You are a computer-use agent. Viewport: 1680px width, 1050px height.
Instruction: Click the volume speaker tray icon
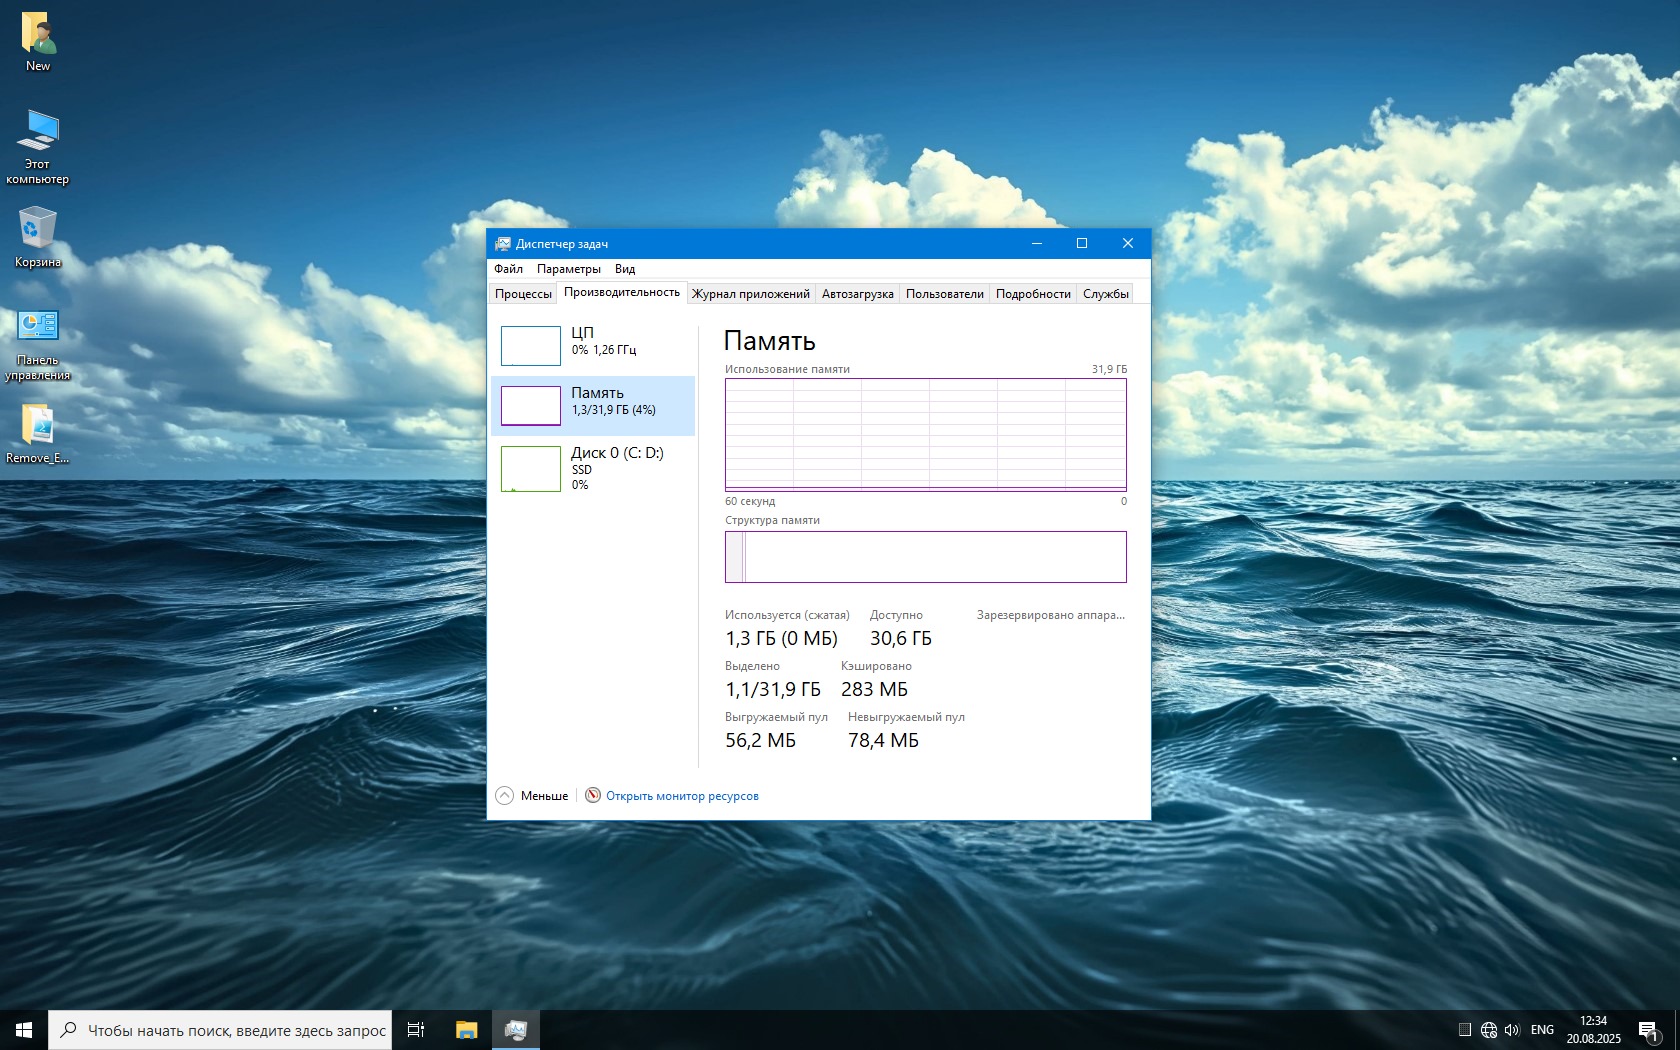click(x=1512, y=1030)
